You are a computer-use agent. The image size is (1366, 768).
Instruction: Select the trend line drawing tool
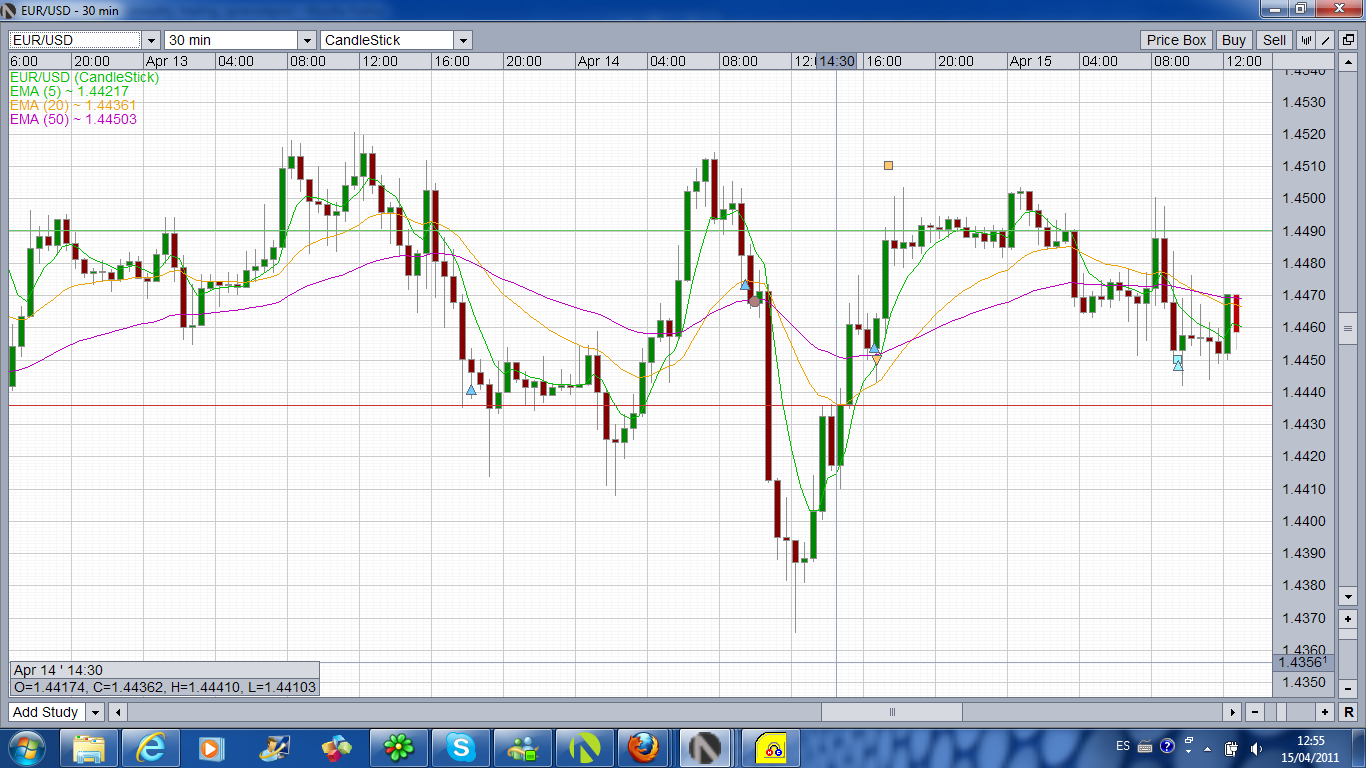[1326, 40]
